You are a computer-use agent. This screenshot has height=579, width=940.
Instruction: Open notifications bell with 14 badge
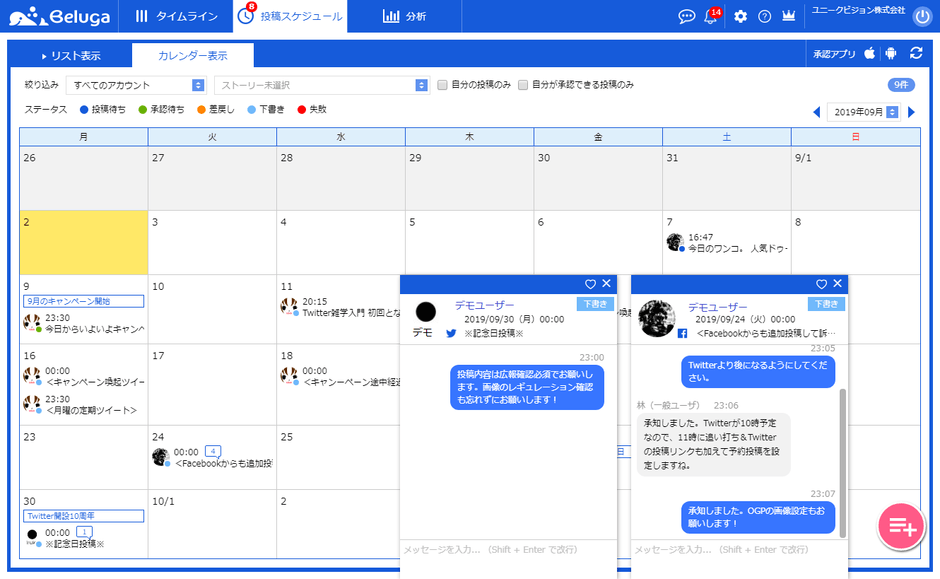tap(712, 16)
